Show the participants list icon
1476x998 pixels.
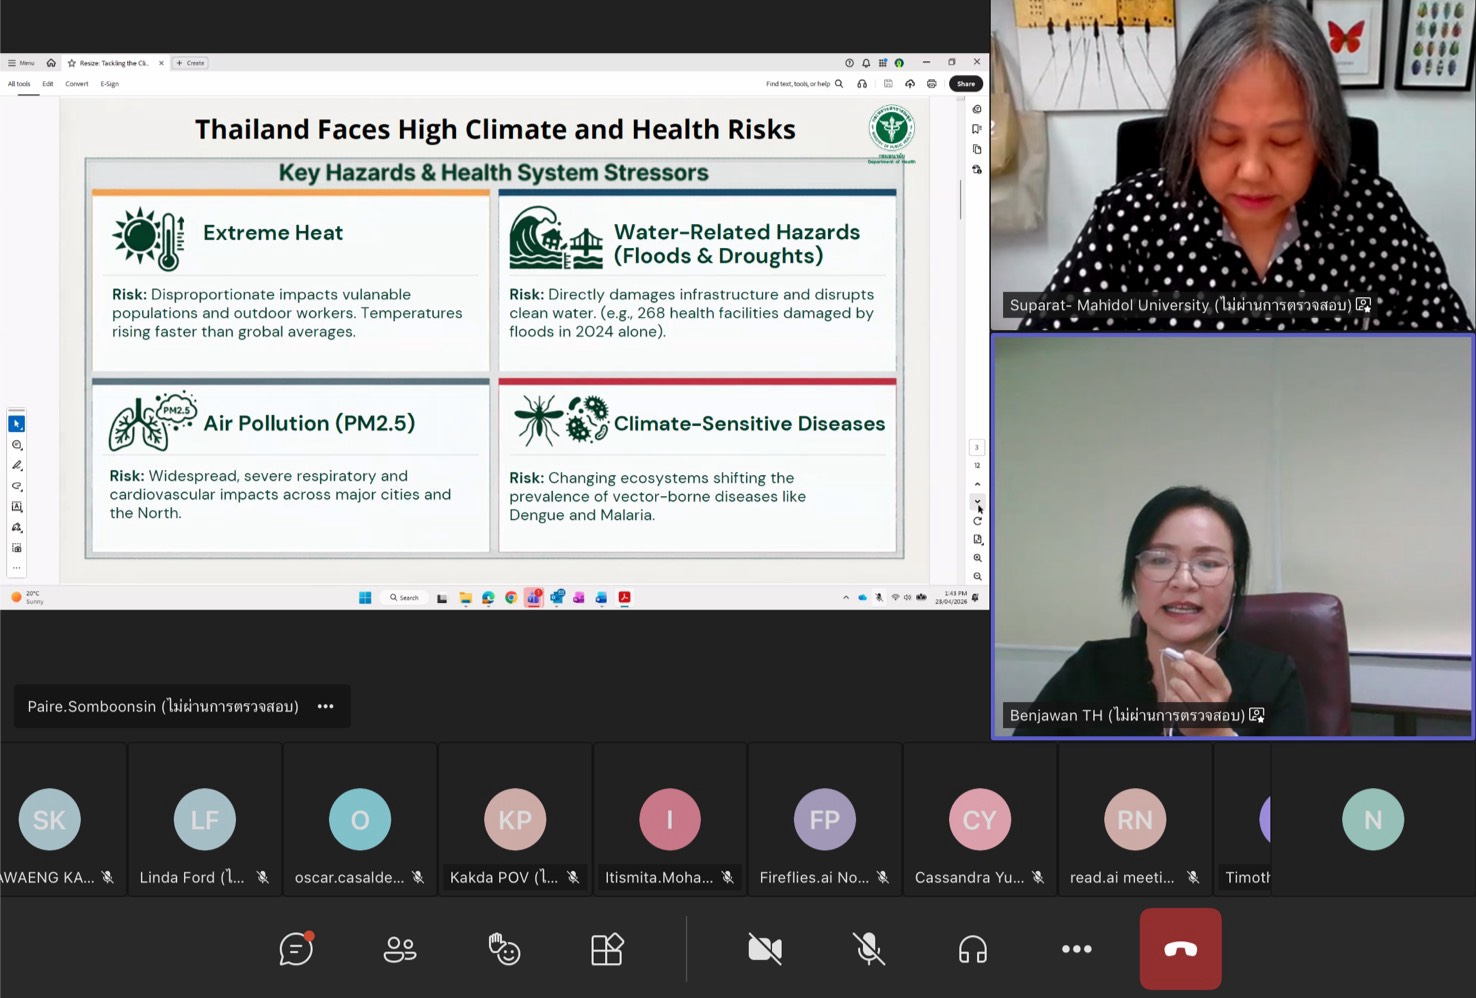click(x=400, y=949)
